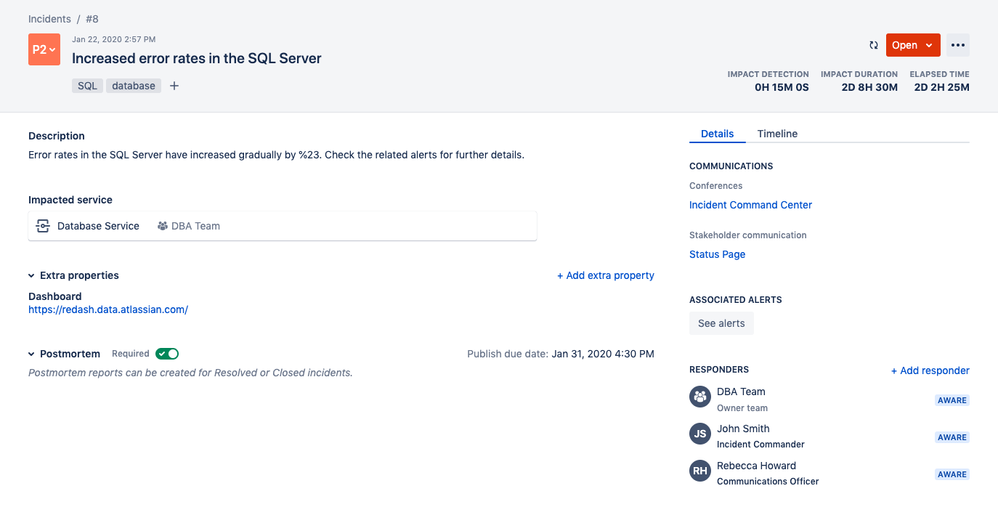Click the #8 breadcrumb
The width and height of the screenshot is (998, 531).
92,19
